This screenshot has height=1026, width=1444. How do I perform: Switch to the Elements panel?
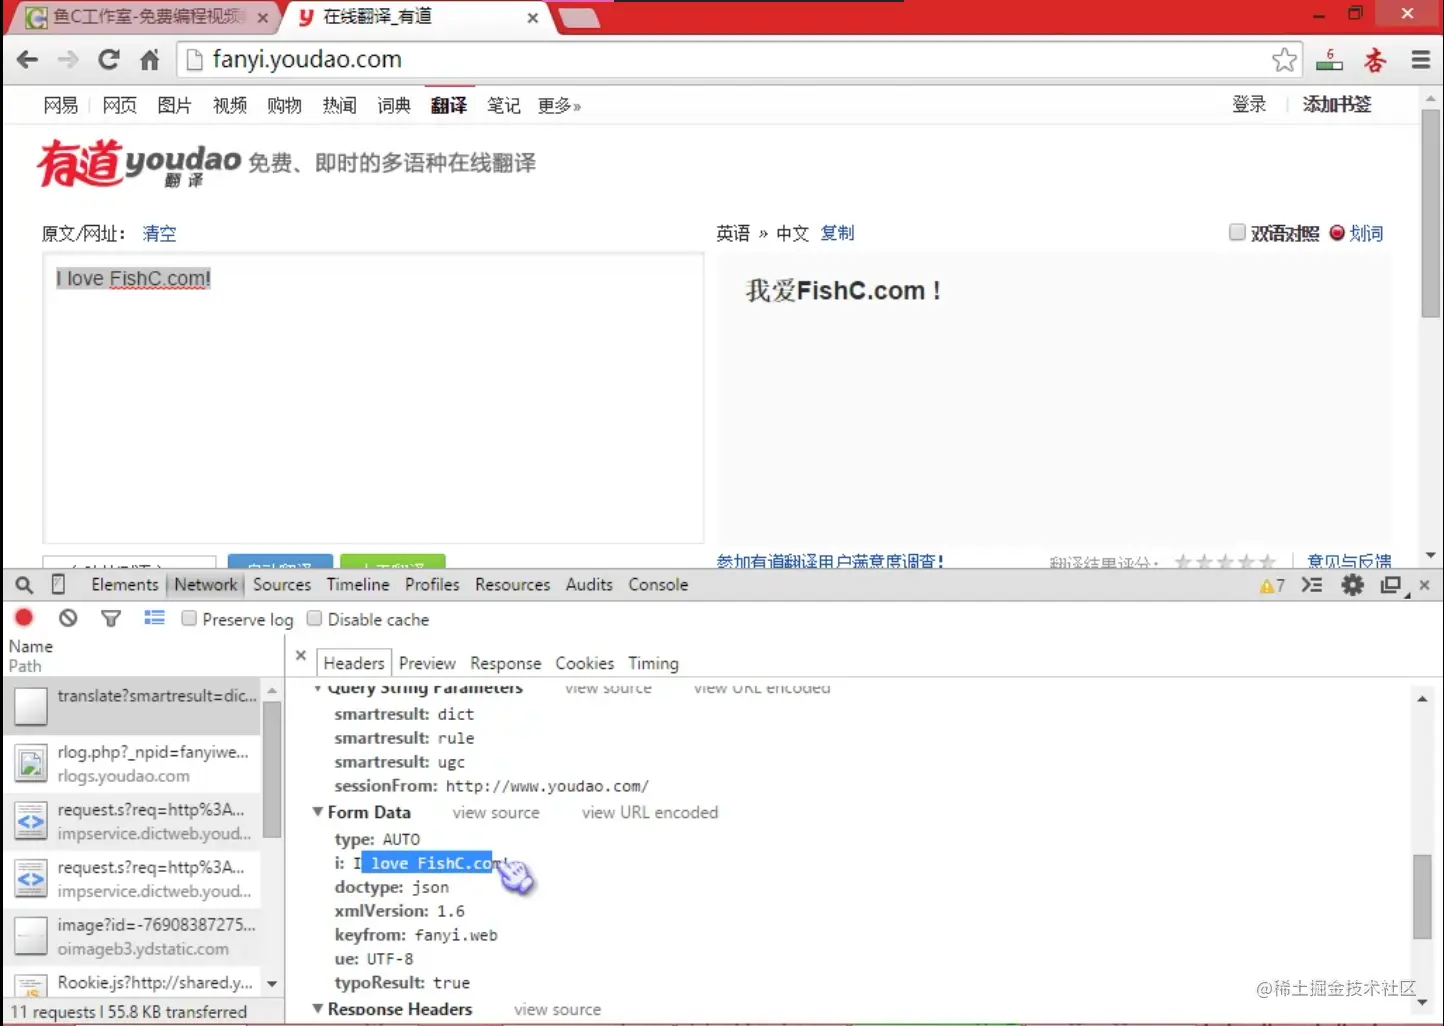(x=125, y=585)
